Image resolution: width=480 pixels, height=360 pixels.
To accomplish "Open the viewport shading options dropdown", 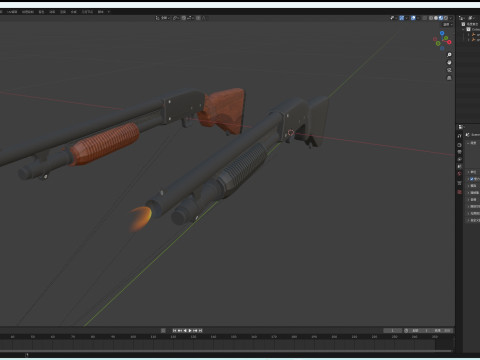I will click(451, 18).
